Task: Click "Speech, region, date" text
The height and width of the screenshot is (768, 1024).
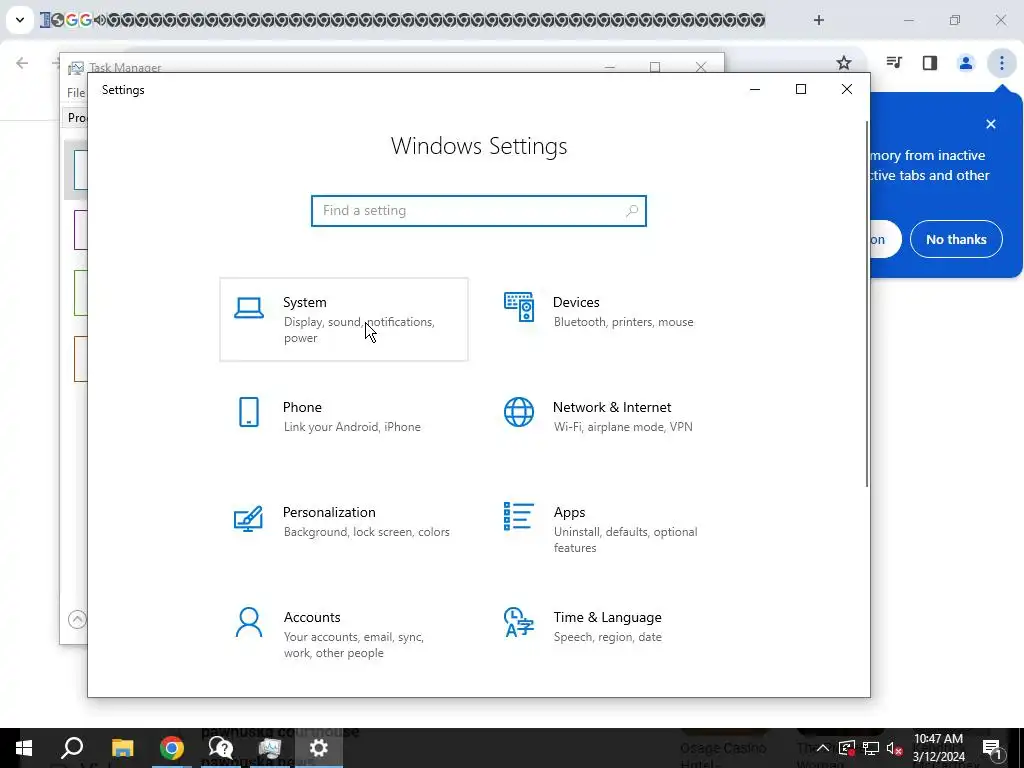Action: (x=607, y=637)
